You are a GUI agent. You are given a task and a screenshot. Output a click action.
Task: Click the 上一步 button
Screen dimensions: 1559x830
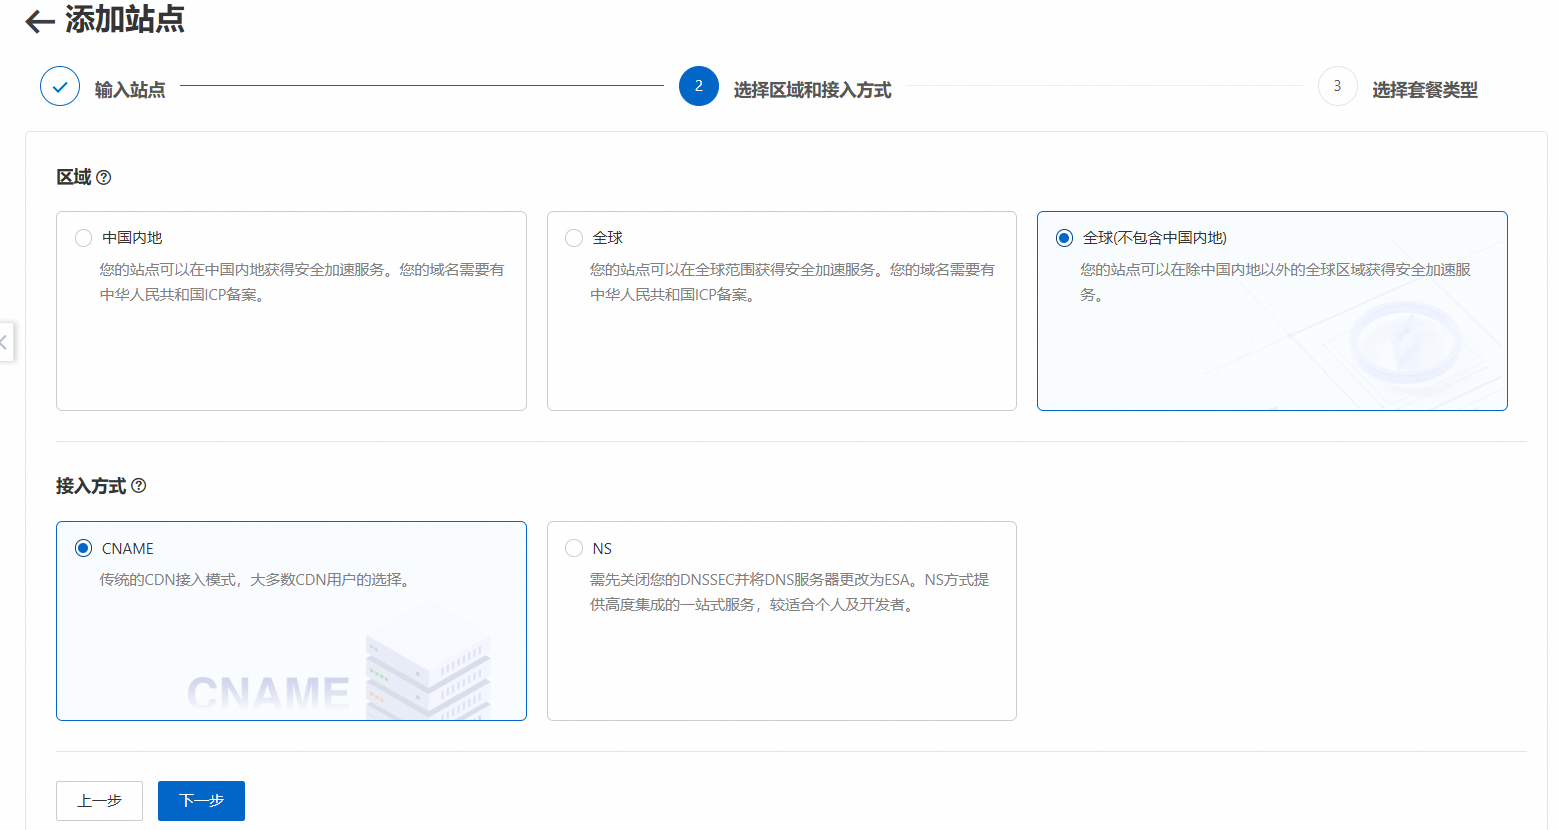pyautogui.click(x=99, y=801)
